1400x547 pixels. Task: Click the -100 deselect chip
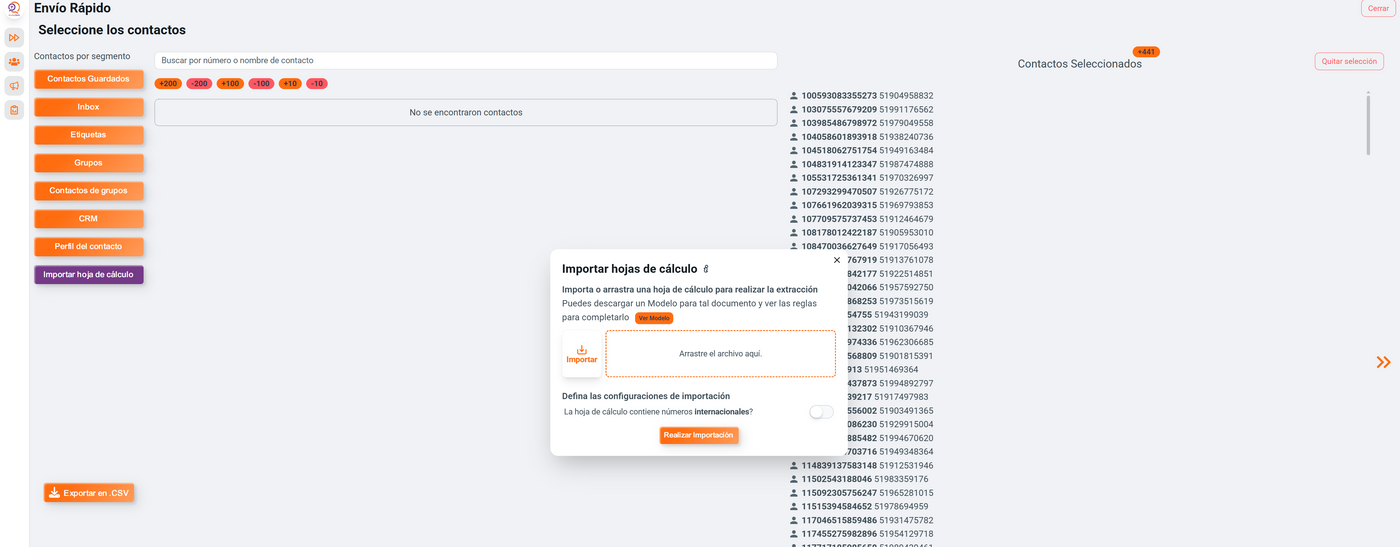click(261, 84)
